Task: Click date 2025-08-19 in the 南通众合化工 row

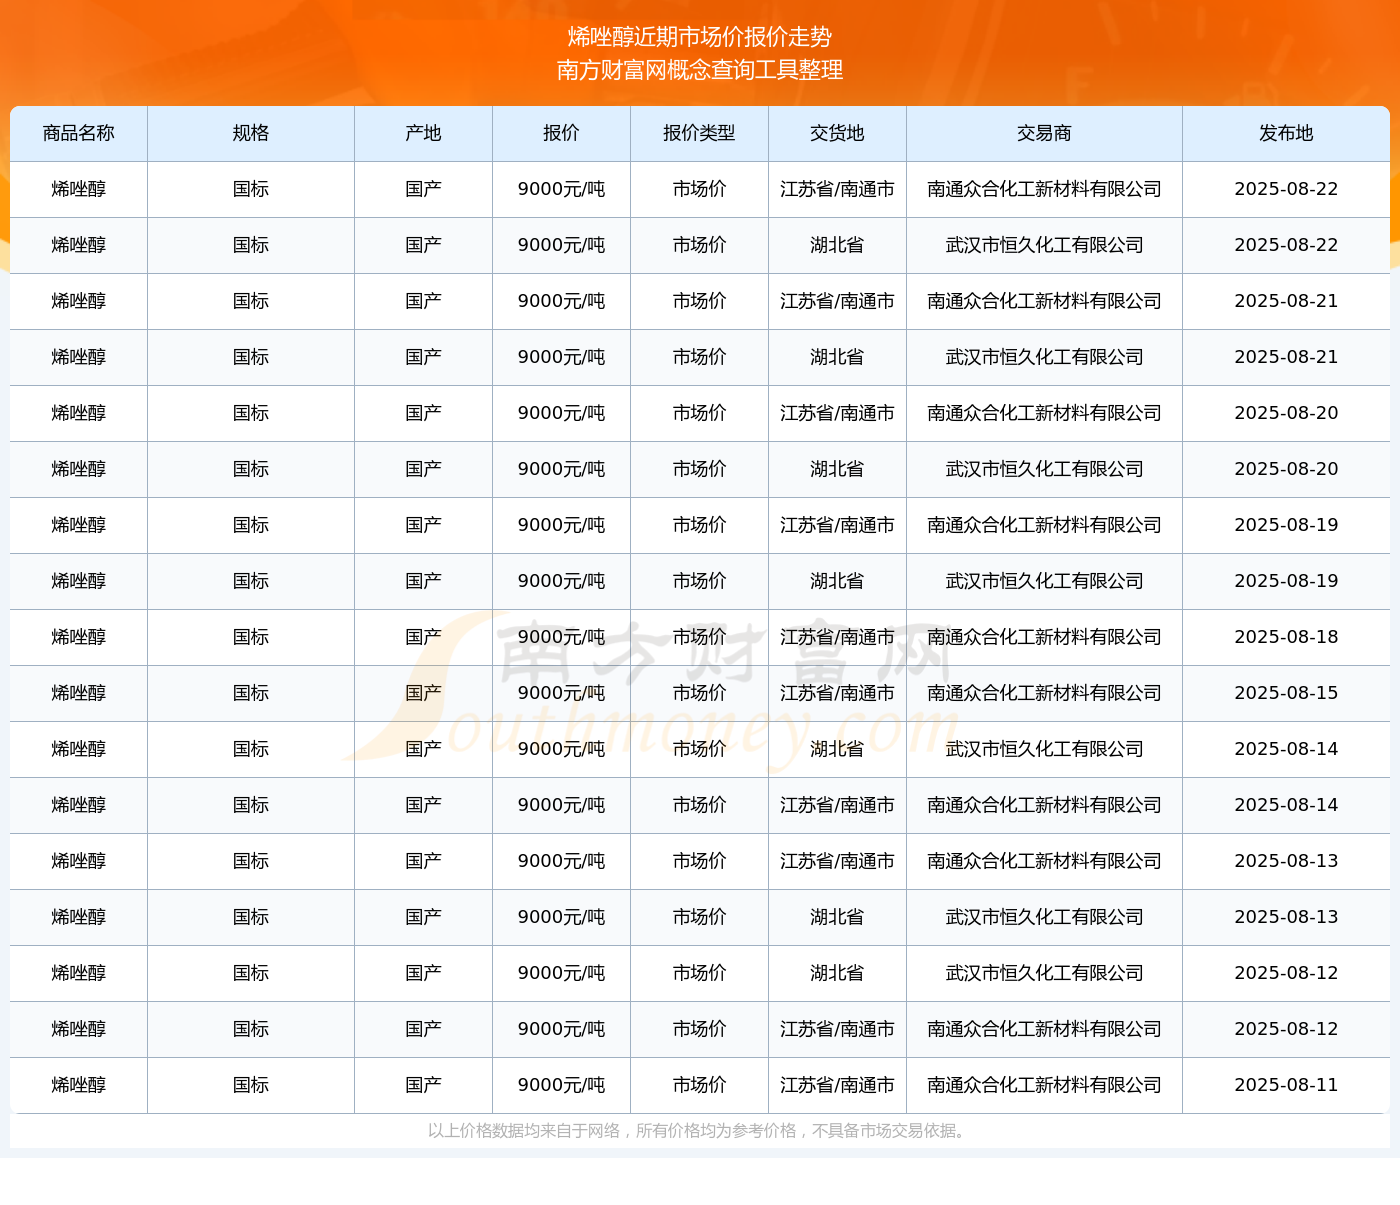Action: pyautogui.click(x=1287, y=525)
